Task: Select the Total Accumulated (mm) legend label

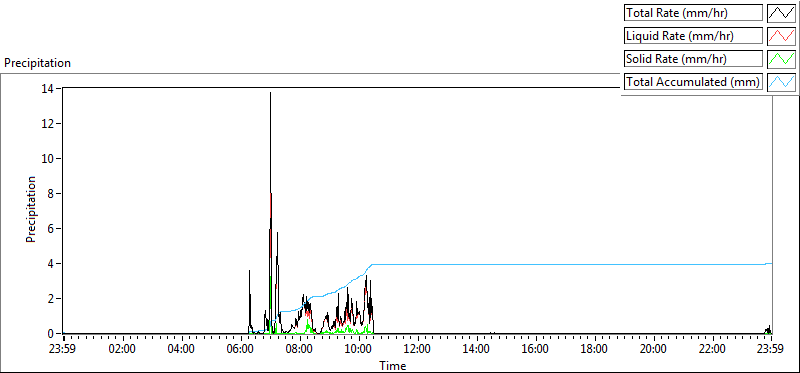Action: pyautogui.click(x=693, y=82)
